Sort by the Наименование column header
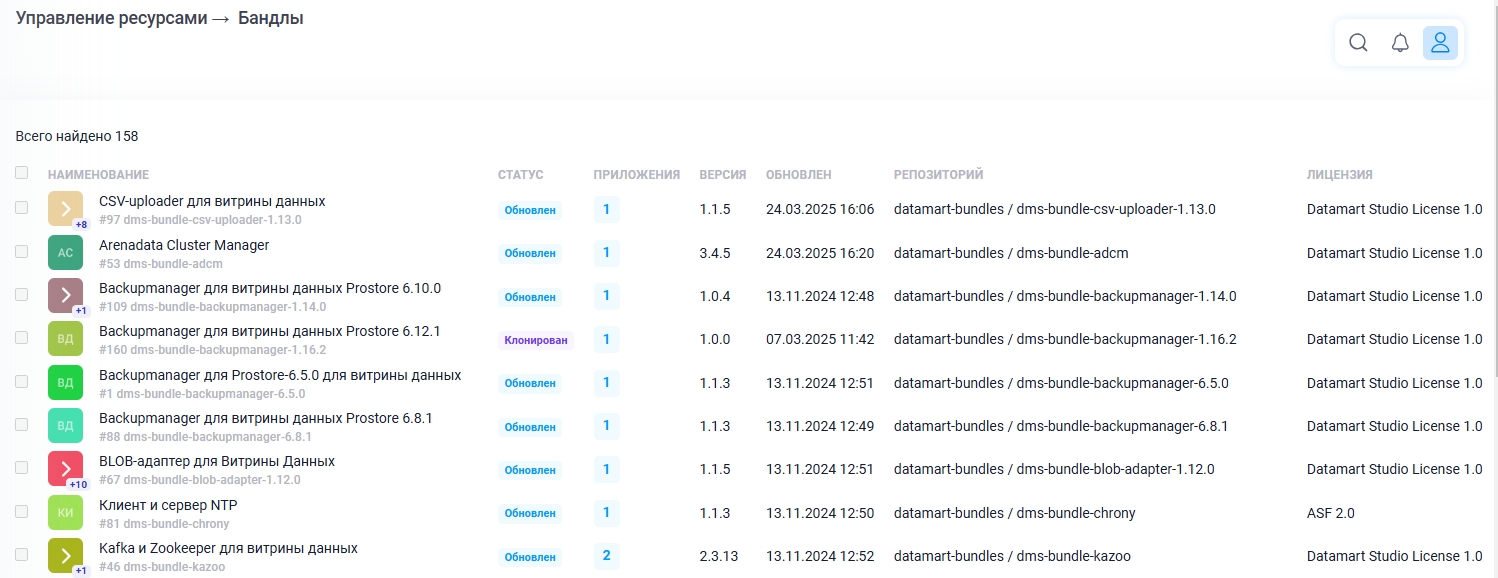 tap(98, 175)
